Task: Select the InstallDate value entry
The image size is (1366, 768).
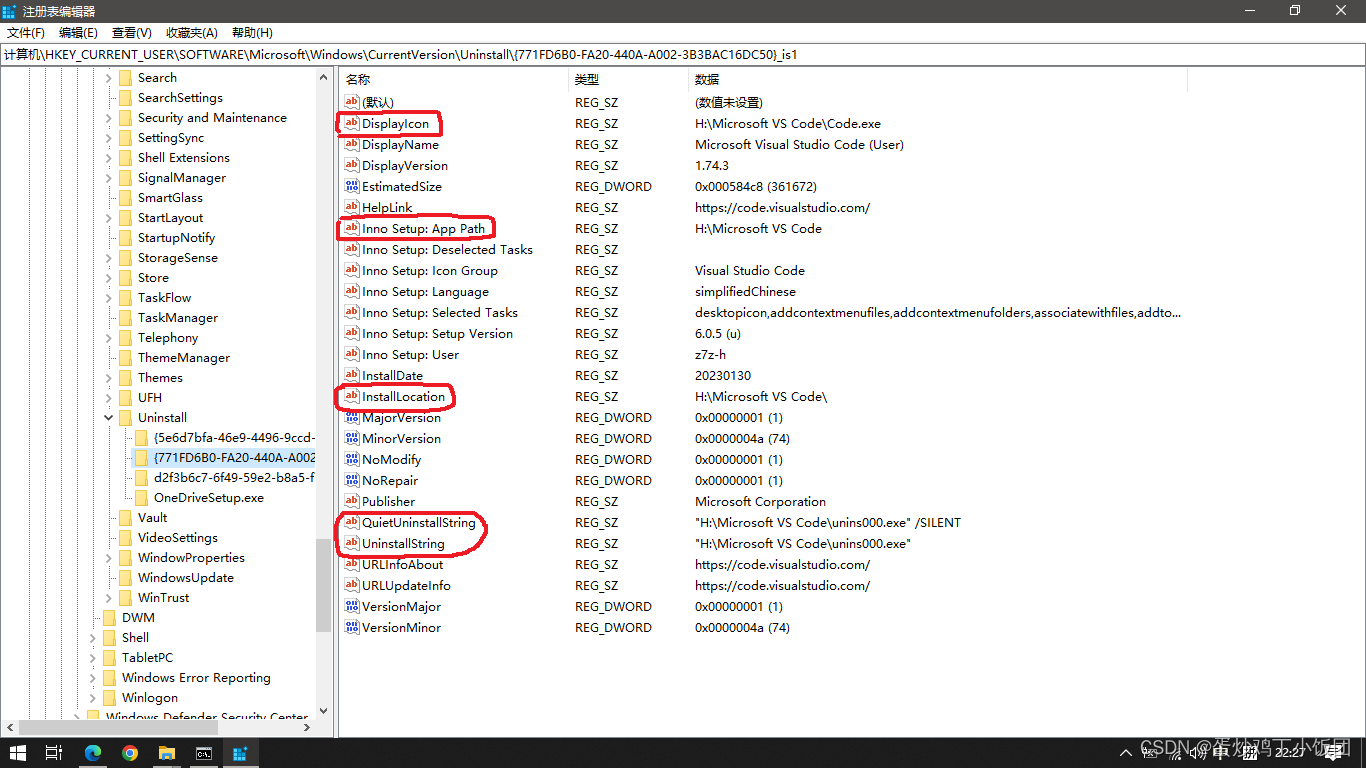Action: point(392,375)
